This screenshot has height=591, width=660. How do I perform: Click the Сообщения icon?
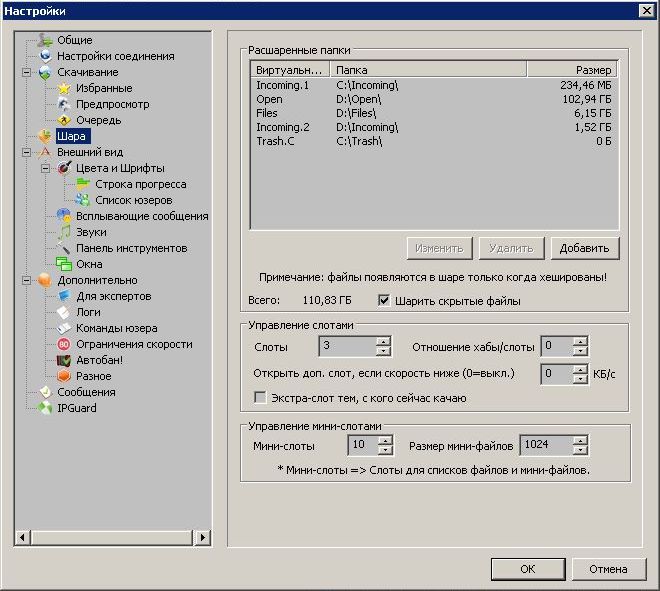point(45,392)
